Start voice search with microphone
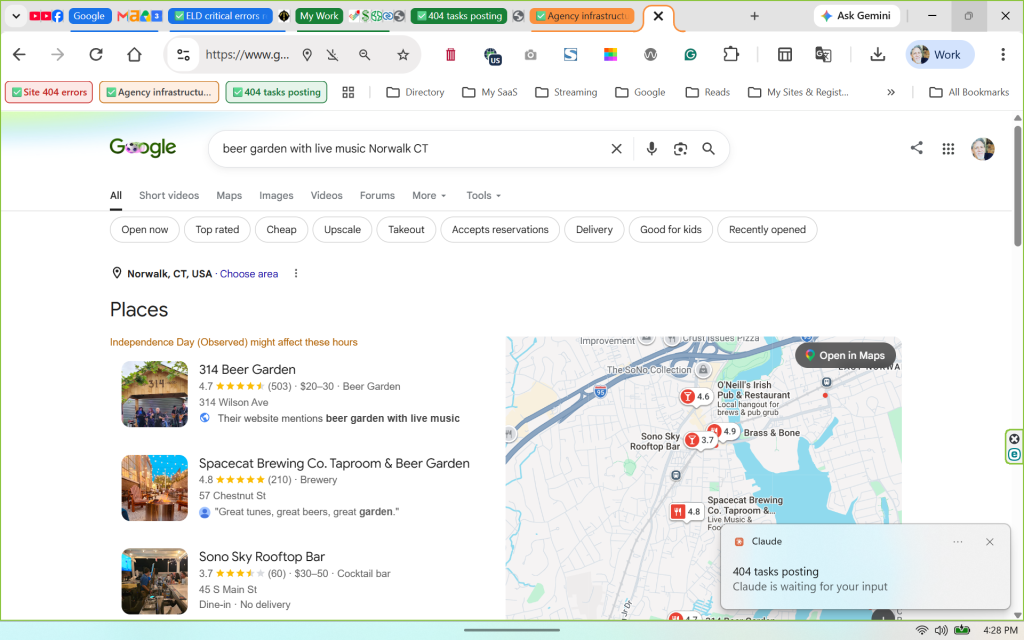The height and width of the screenshot is (640, 1024). [651, 149]
